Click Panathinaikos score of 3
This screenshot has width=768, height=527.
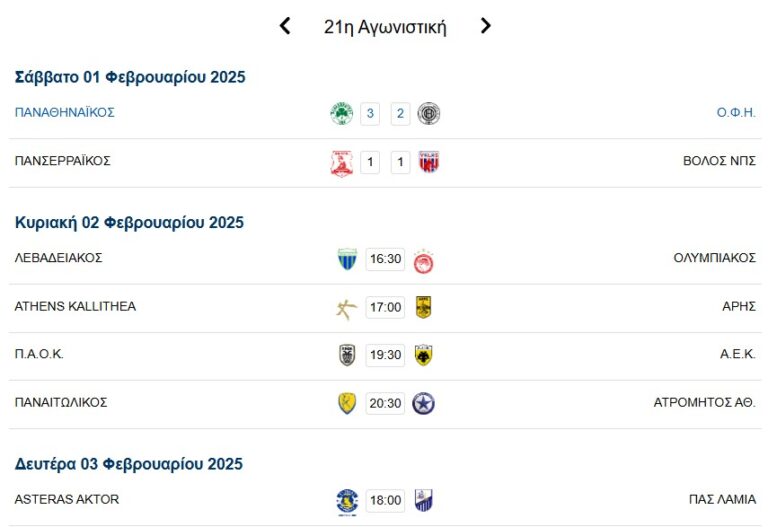pyautogui.click(x=371, y=113)
